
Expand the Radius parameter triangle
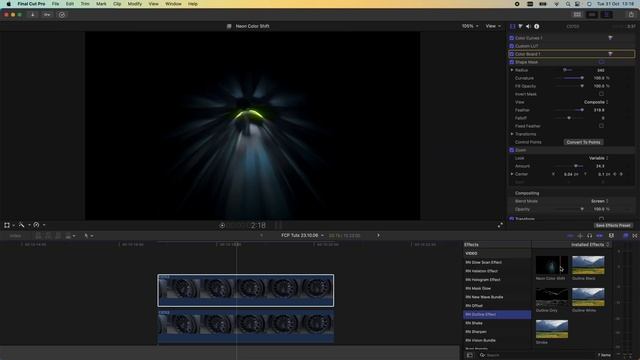(x=512, y=70)
